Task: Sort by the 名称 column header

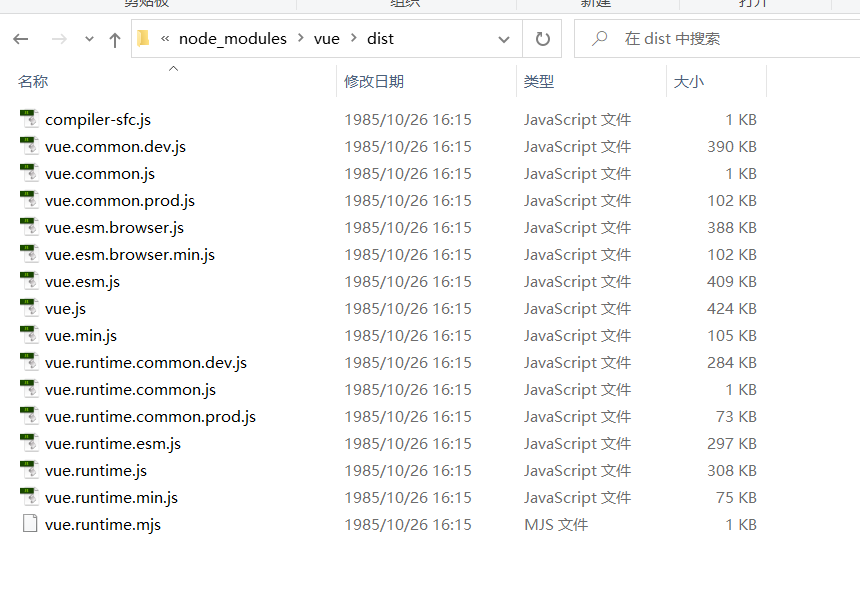Action: [x=33, y=82]
